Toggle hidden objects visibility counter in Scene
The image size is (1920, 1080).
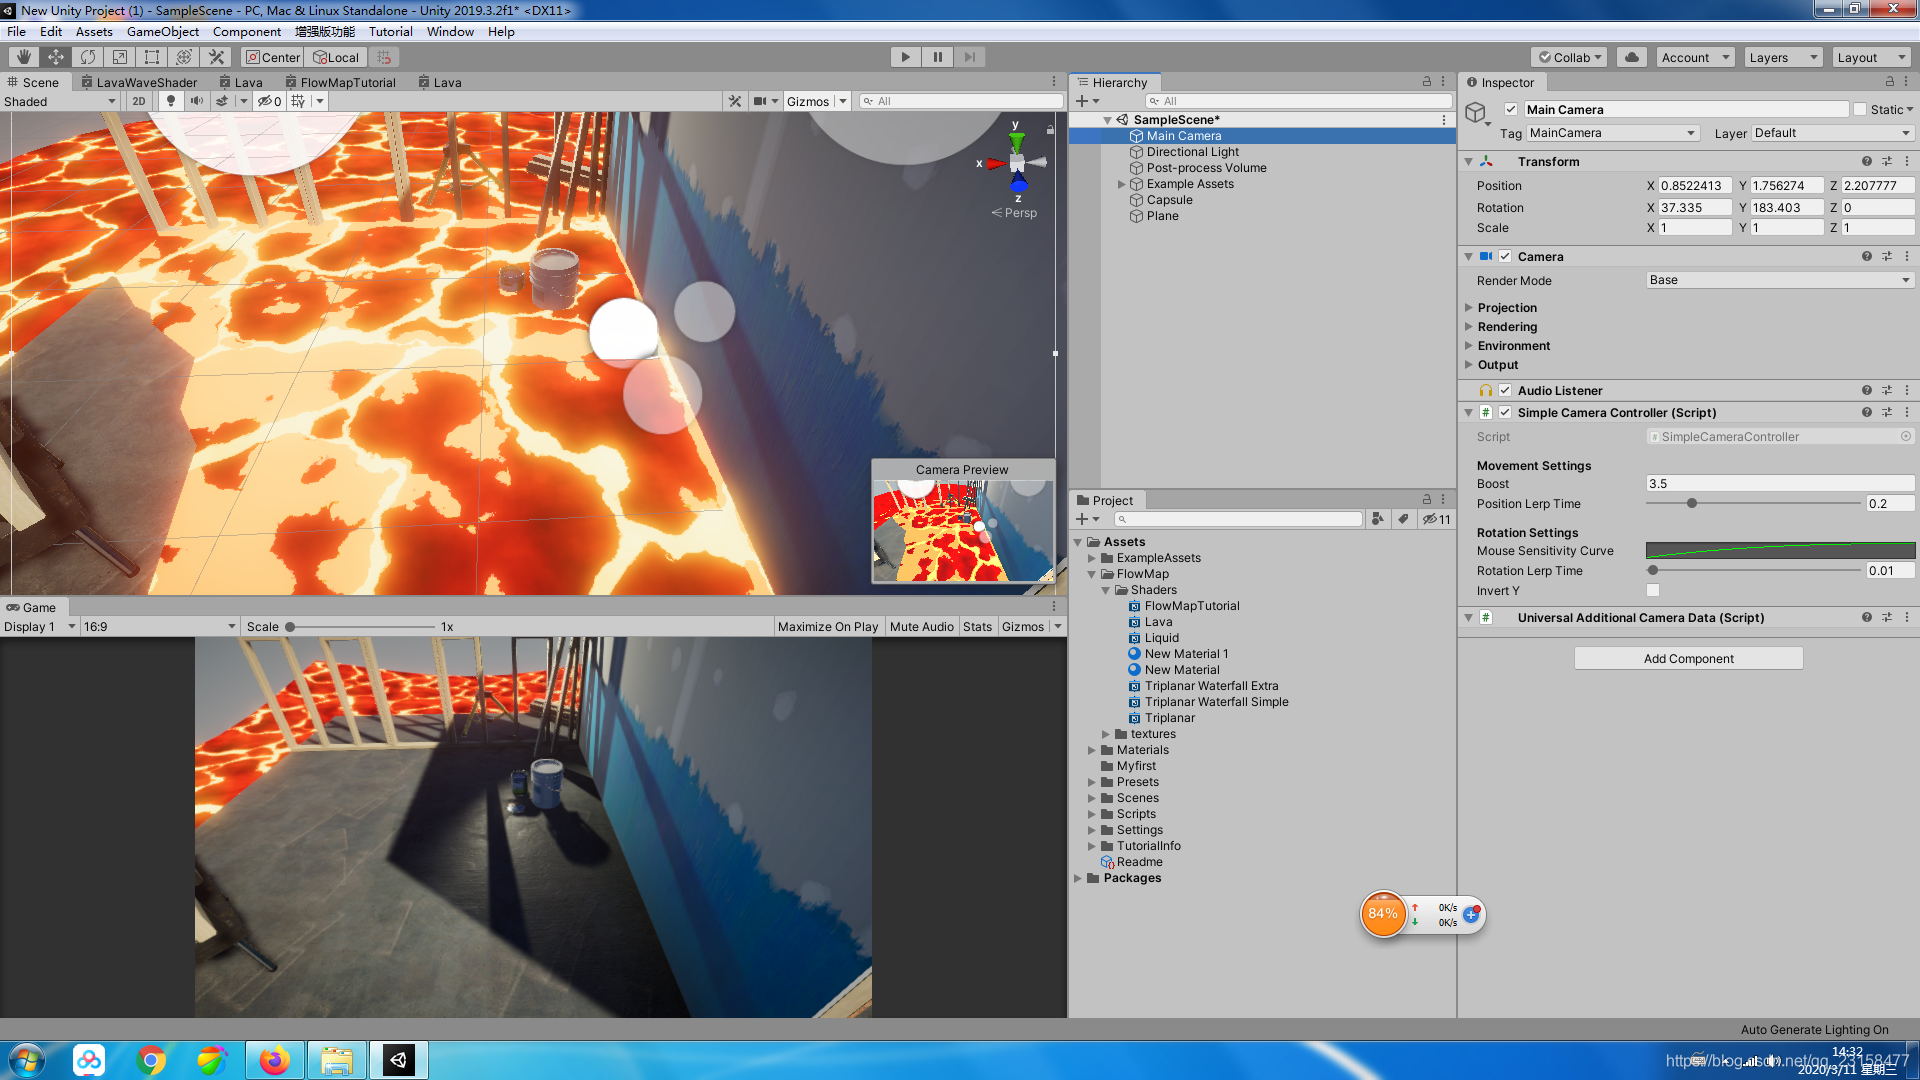269,101
